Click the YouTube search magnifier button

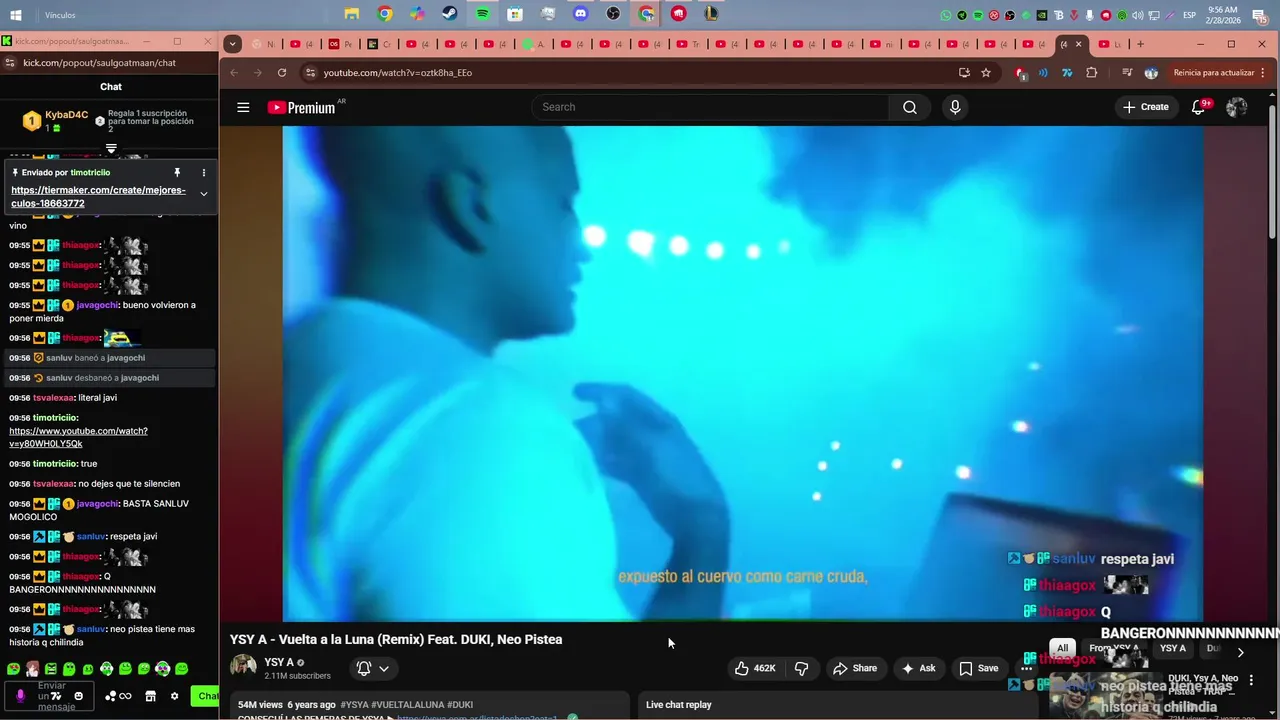pyautogui.click(x=909, y=107)
